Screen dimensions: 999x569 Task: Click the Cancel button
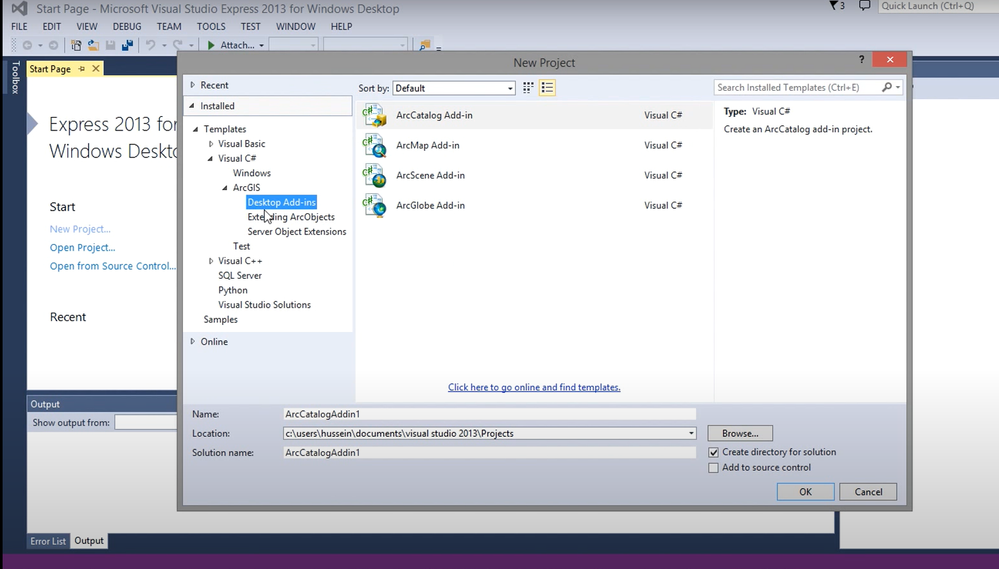[868, 492]
